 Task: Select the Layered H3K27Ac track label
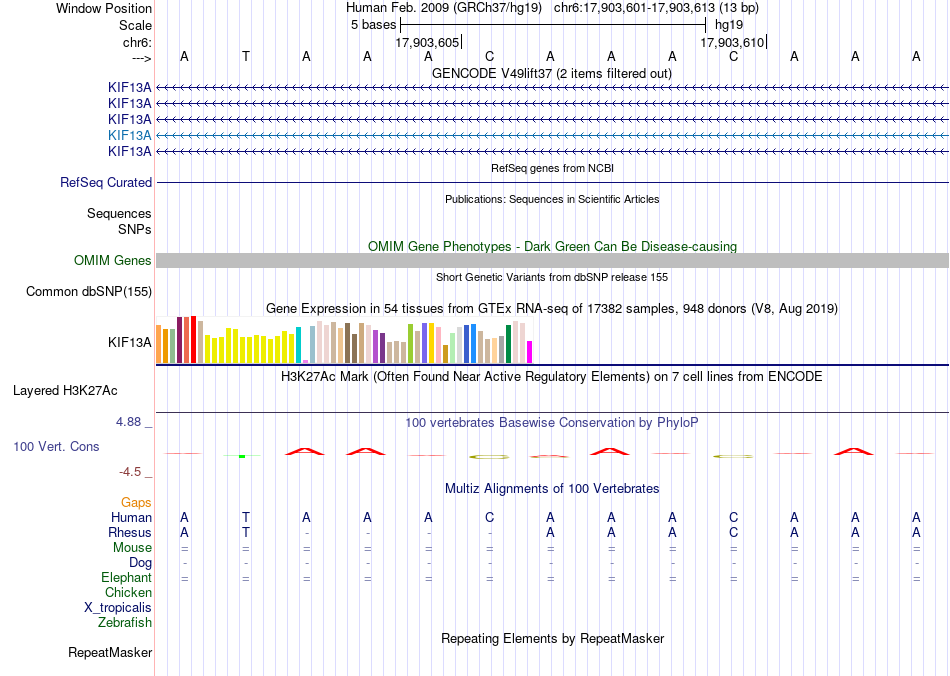click(65, 391)
